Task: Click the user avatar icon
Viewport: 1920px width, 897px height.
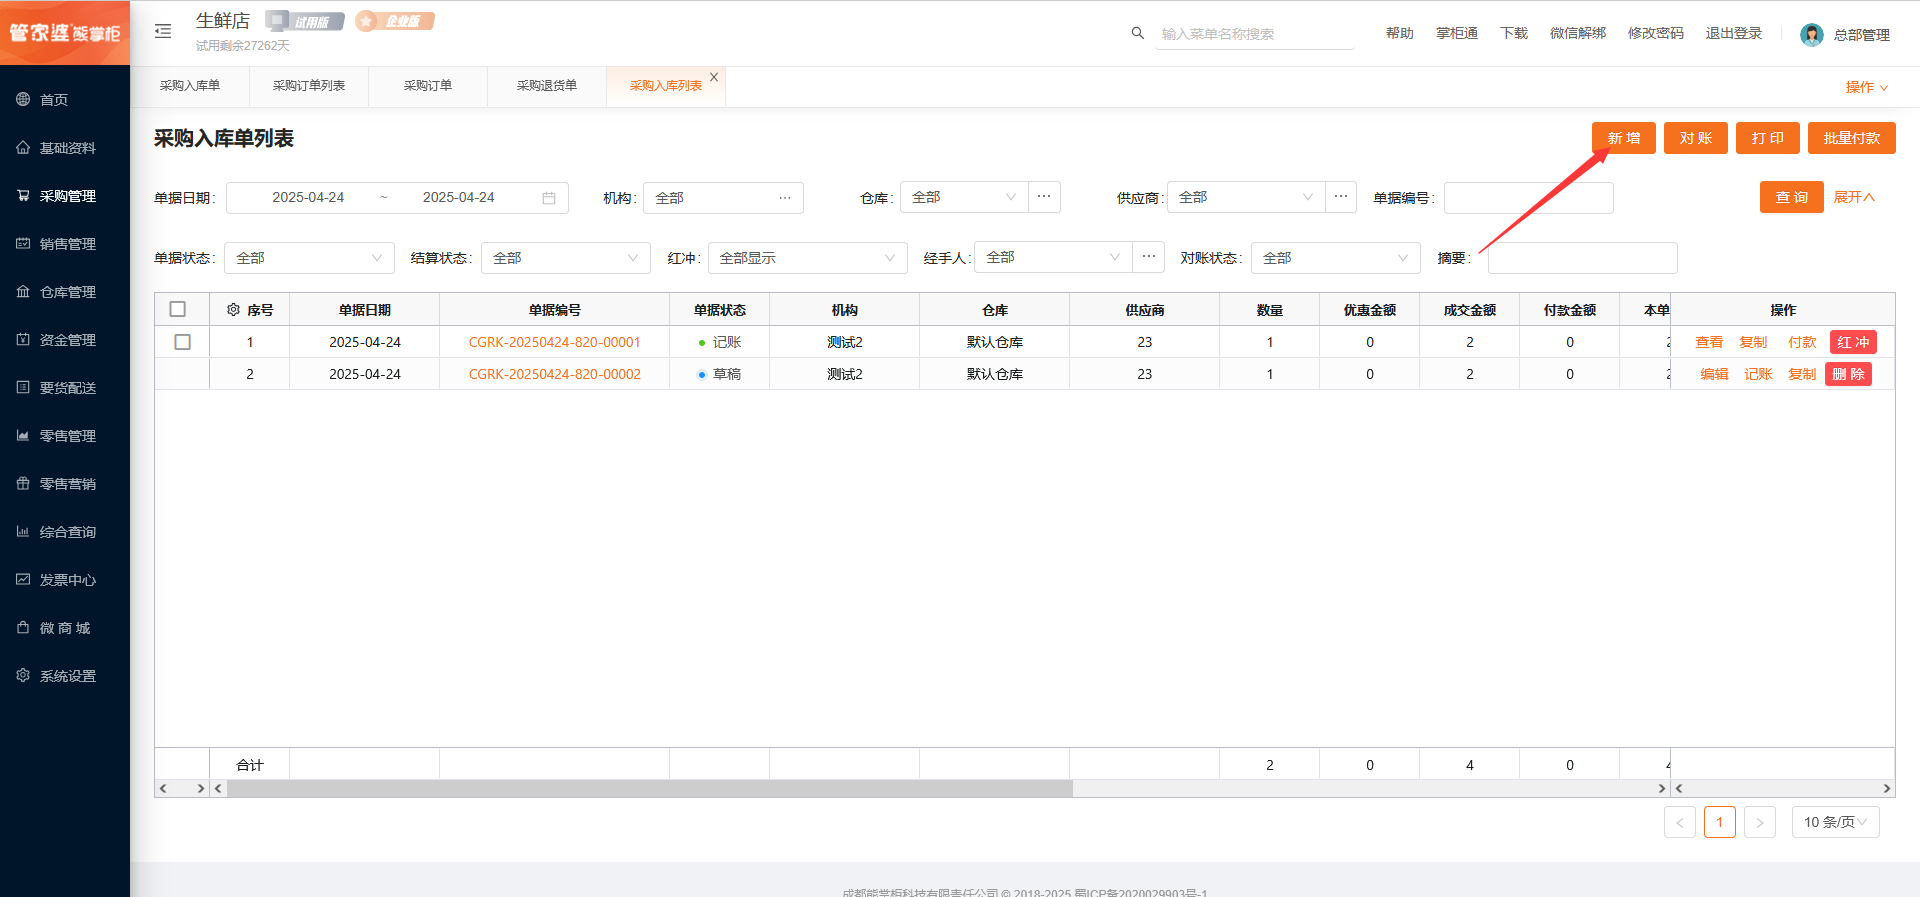Action: (x=1811, y=35)
